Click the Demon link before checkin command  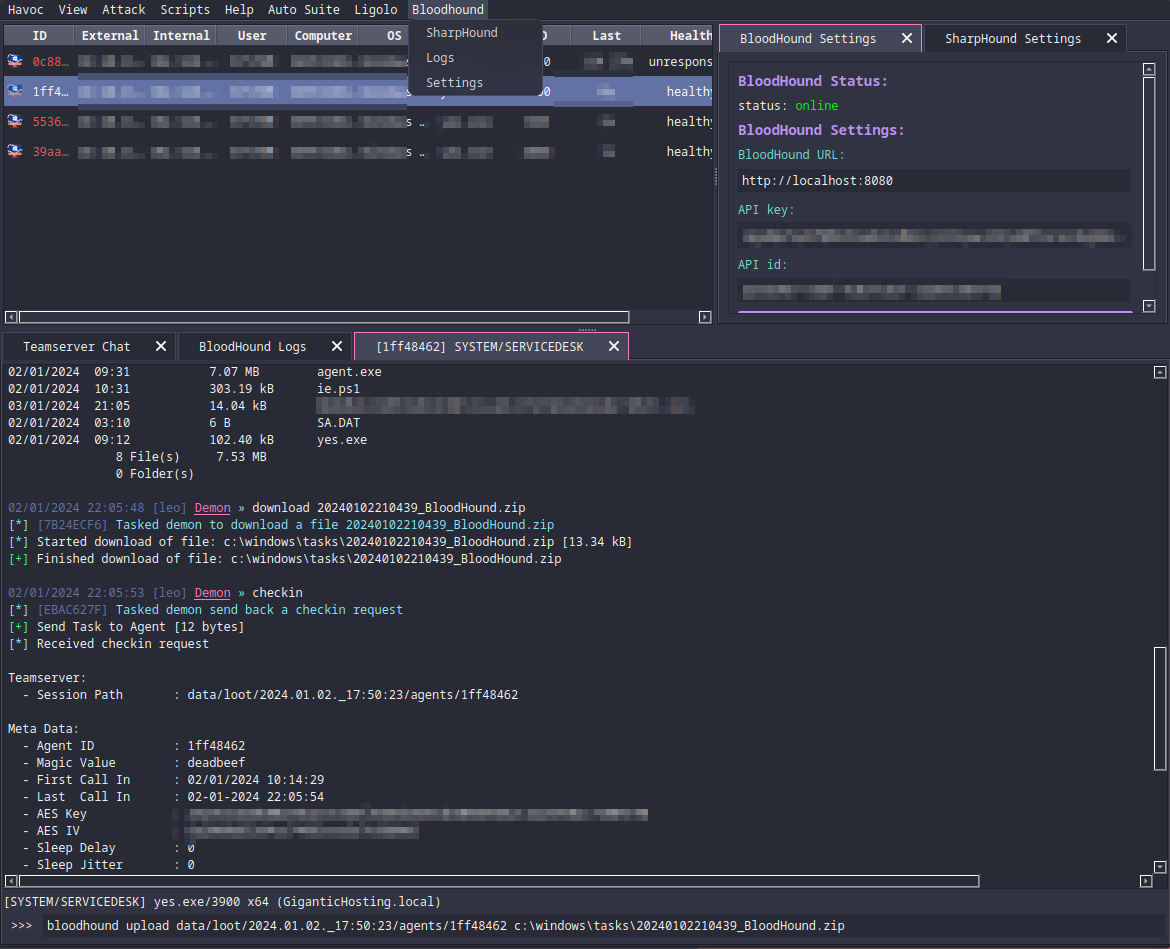(x=213, y=593)
